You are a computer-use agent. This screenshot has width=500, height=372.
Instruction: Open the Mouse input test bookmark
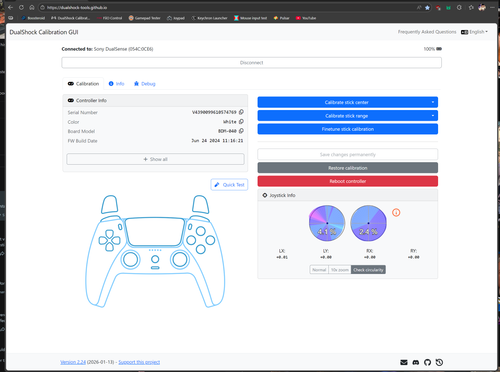250,18
